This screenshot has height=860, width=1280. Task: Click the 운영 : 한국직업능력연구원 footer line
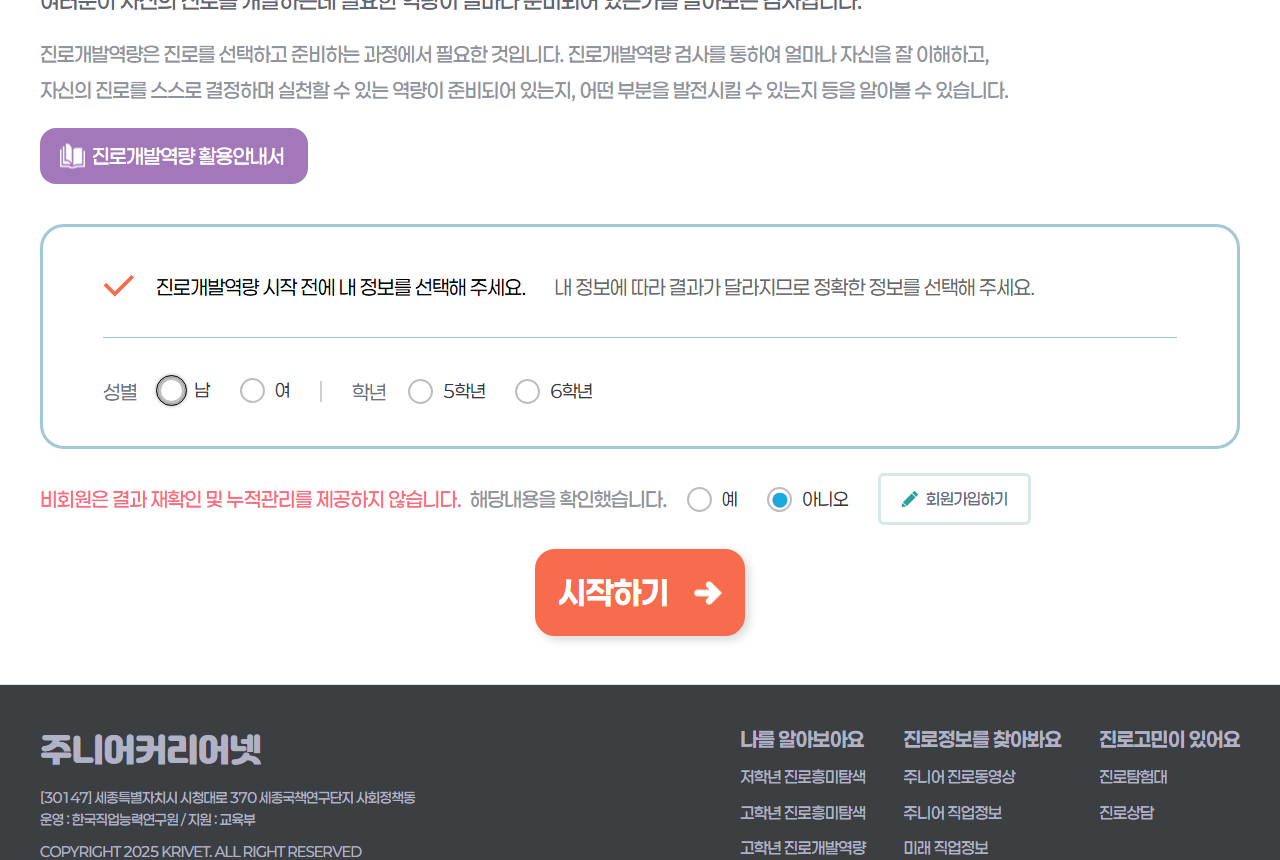click(x=148, y=820)
